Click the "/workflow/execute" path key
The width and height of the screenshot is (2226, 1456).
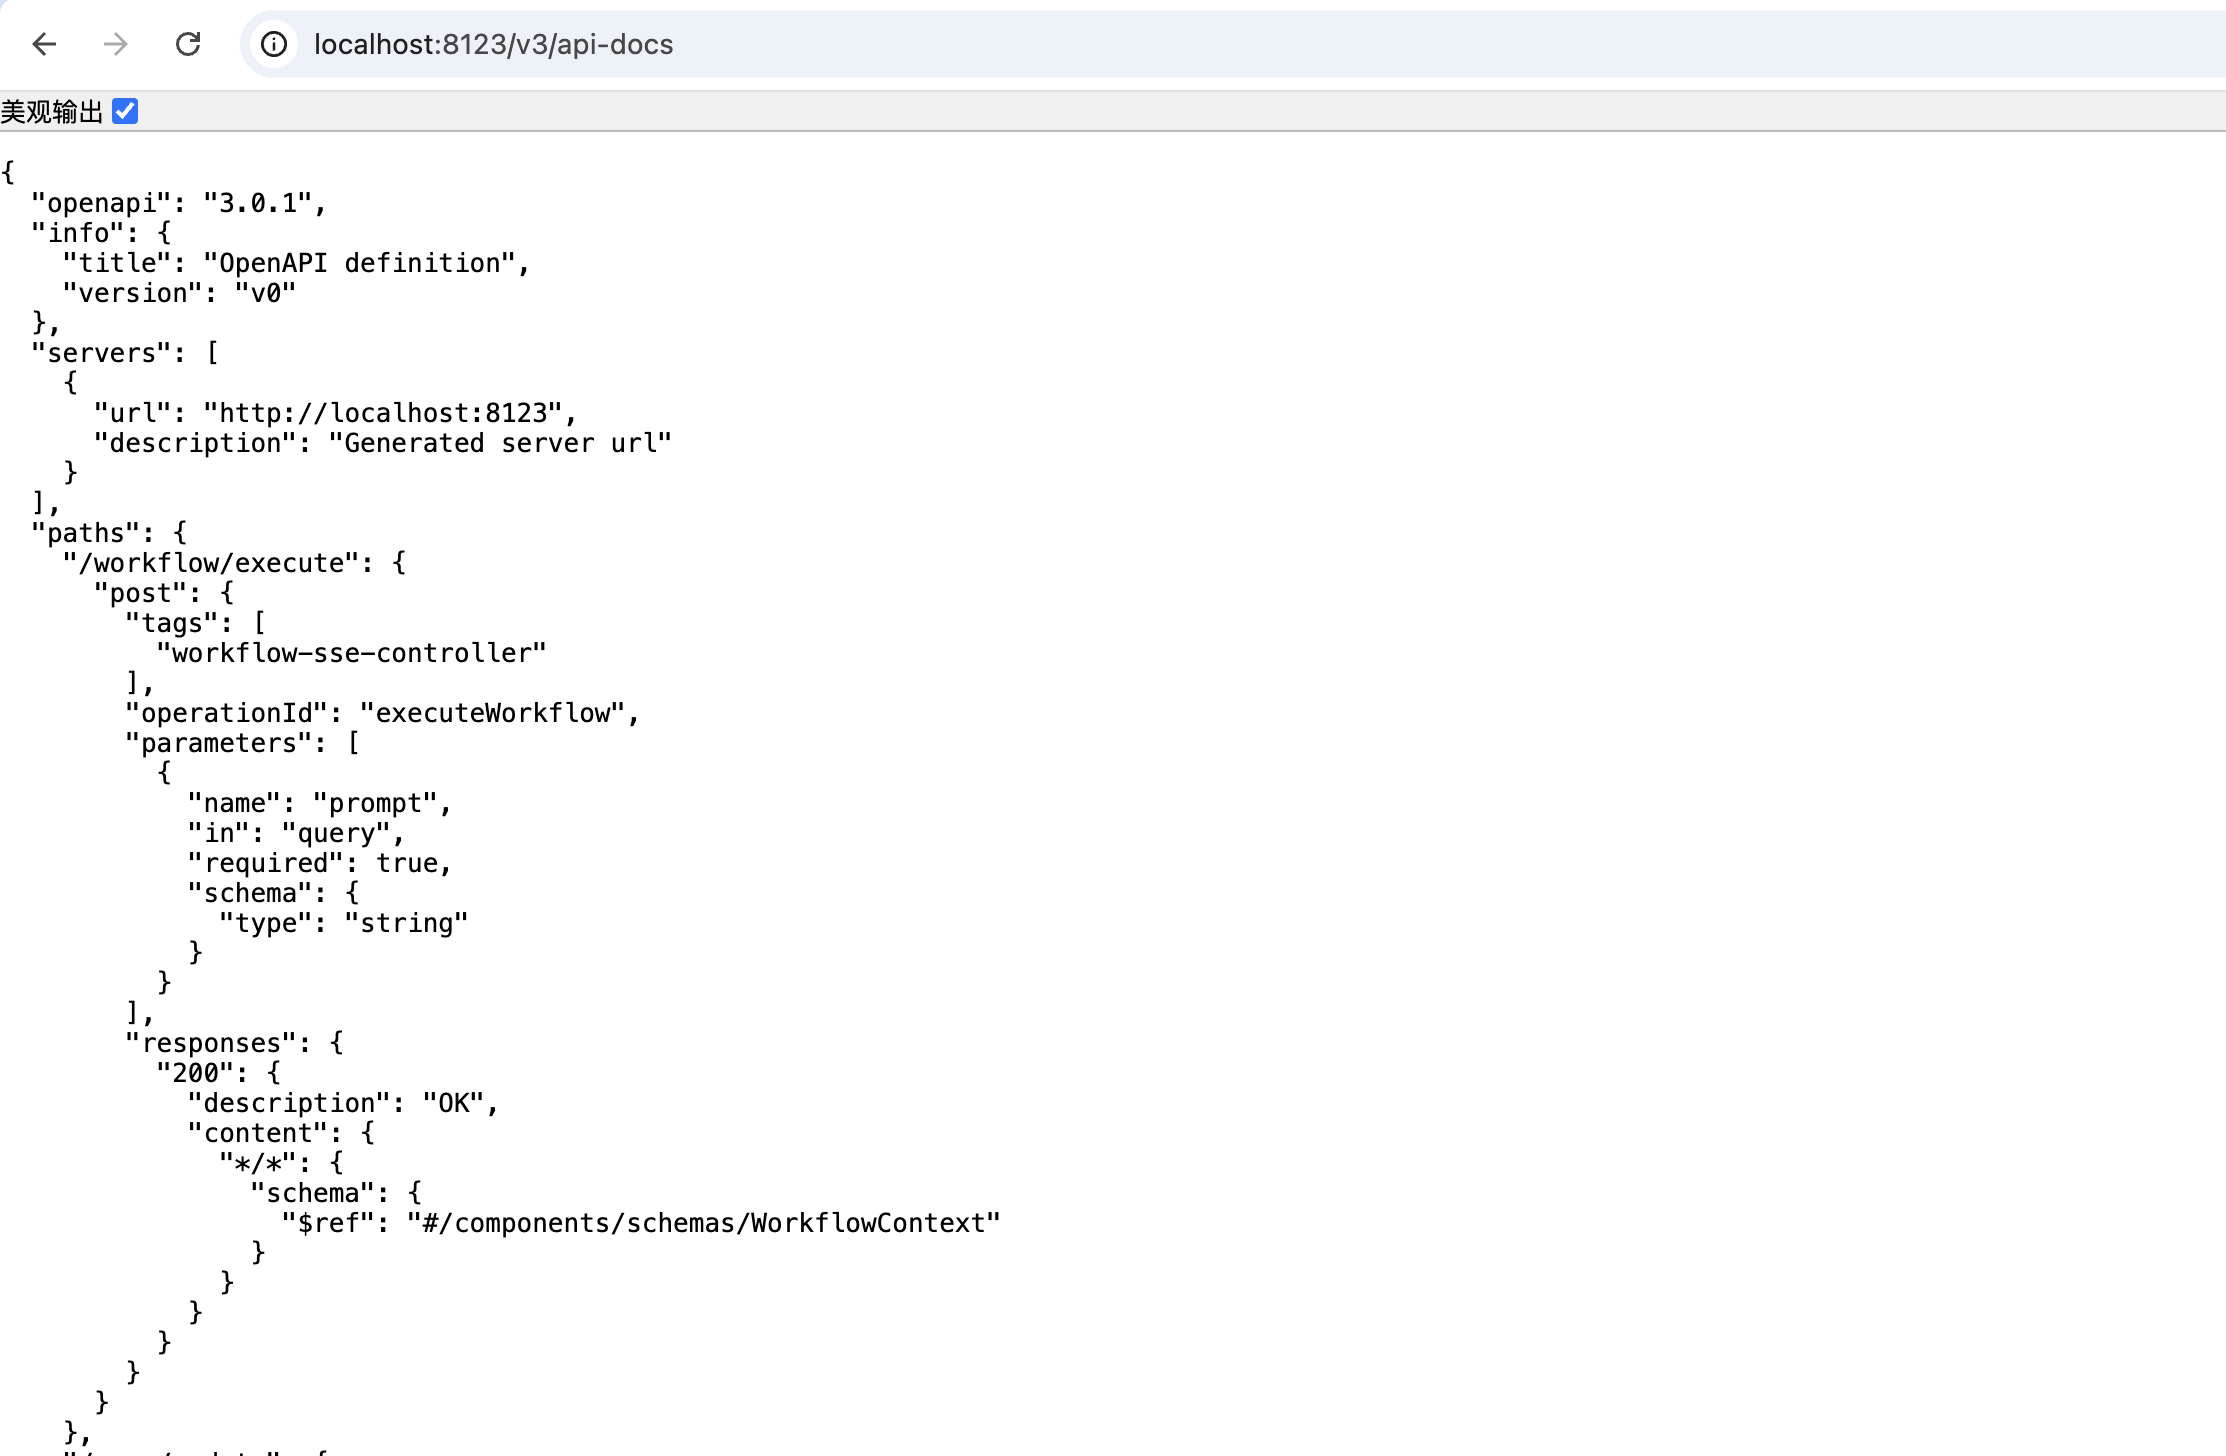point(211,564)
